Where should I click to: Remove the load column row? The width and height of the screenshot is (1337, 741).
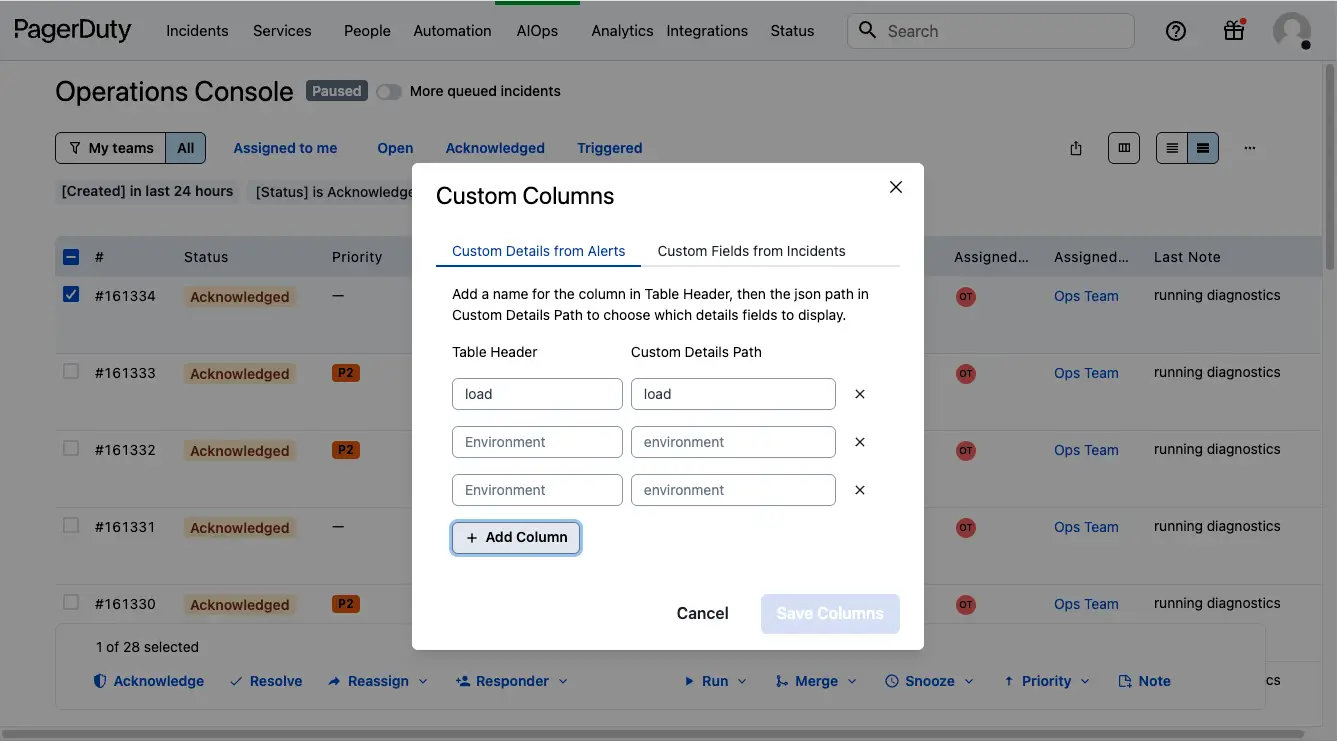pos(860,394)
